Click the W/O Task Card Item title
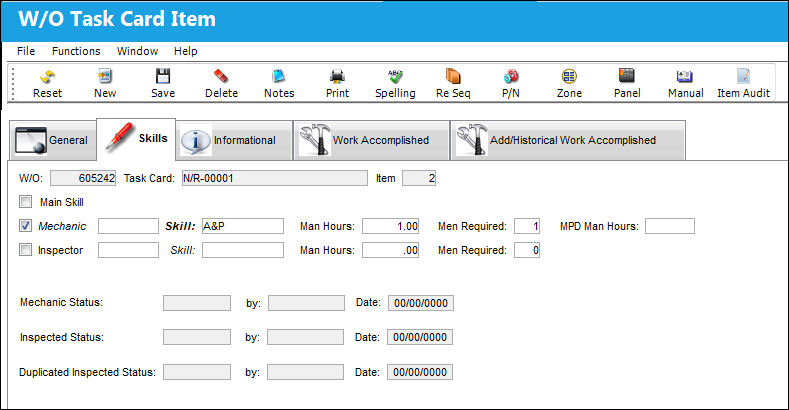 [x=117, y=19]
